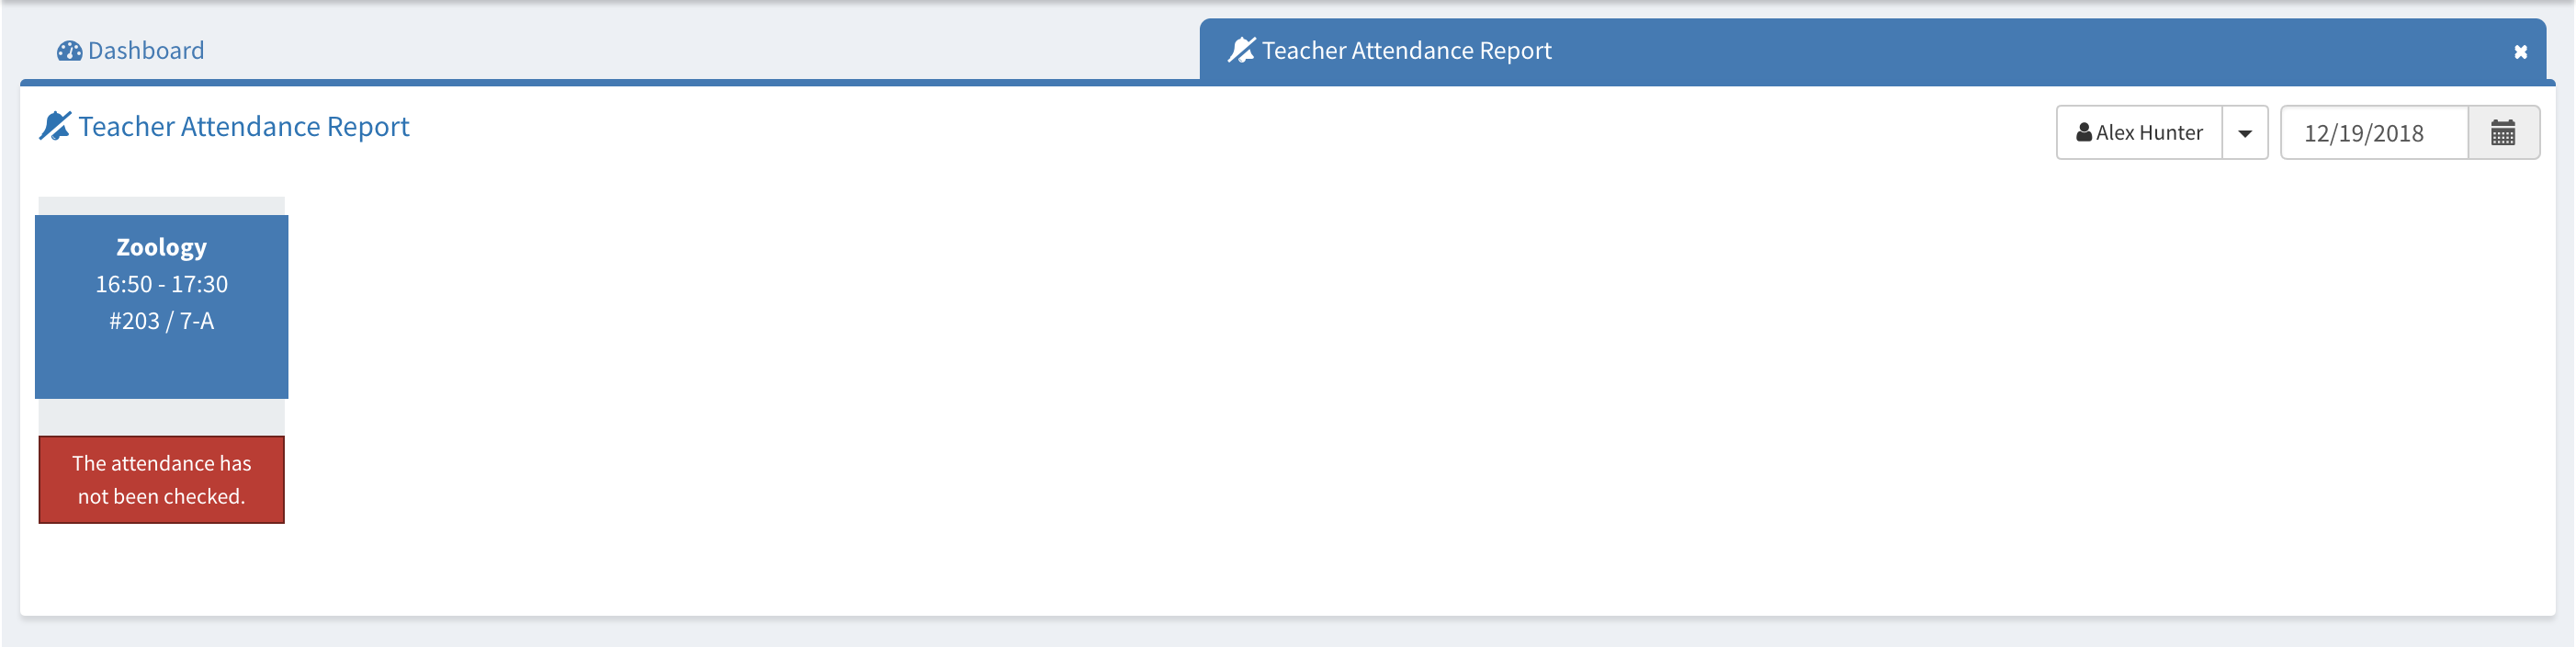Click the Dashboard gauge icon
2576x647 pixels.
69,51
